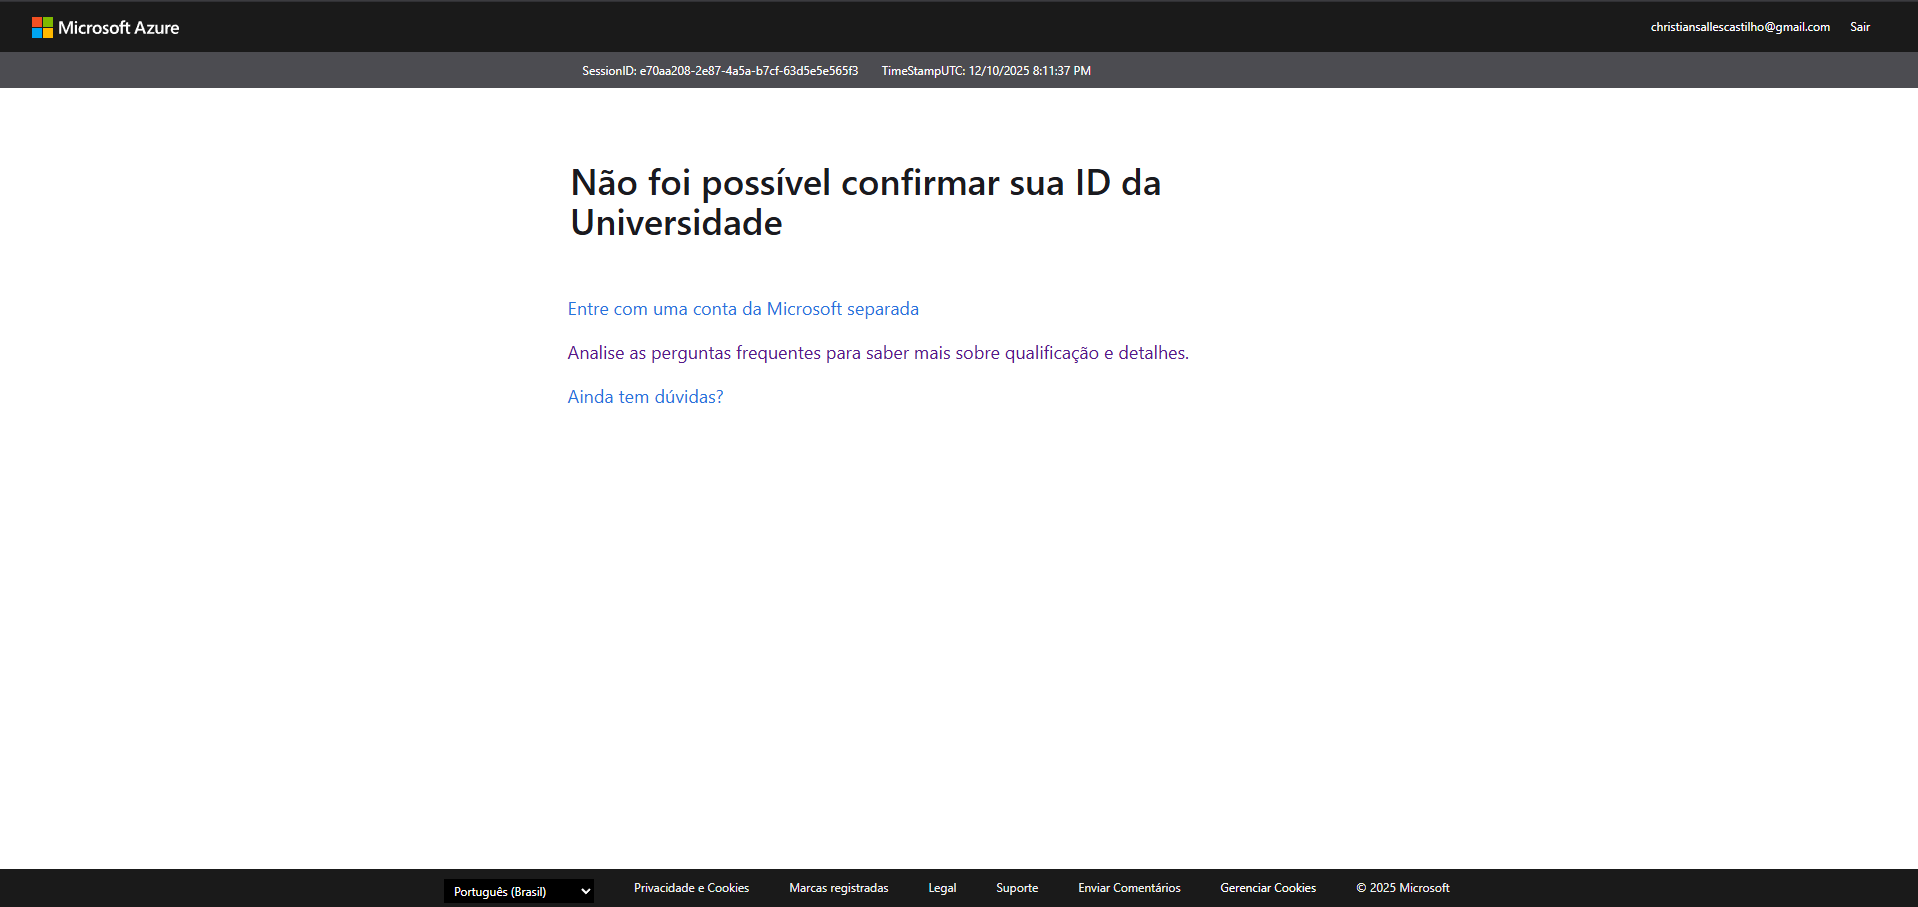1918x907 pixels.
Task: Click the Legal footer link
Action: [942, 888]
